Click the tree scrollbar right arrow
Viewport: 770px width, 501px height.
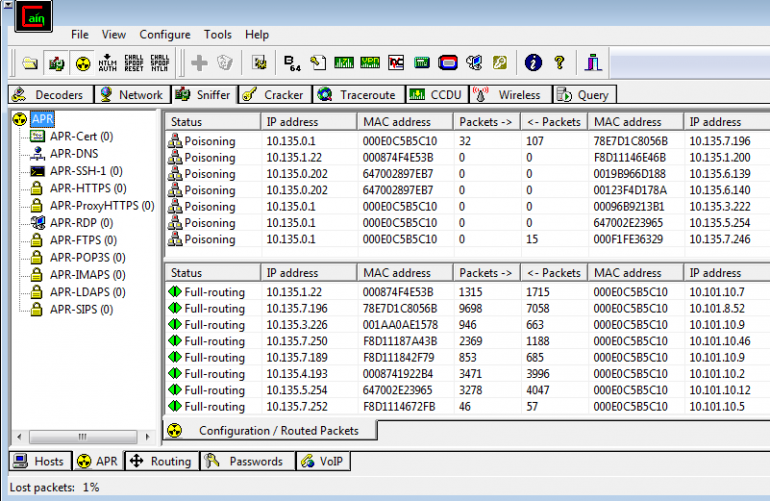click(x=147, y=437)
